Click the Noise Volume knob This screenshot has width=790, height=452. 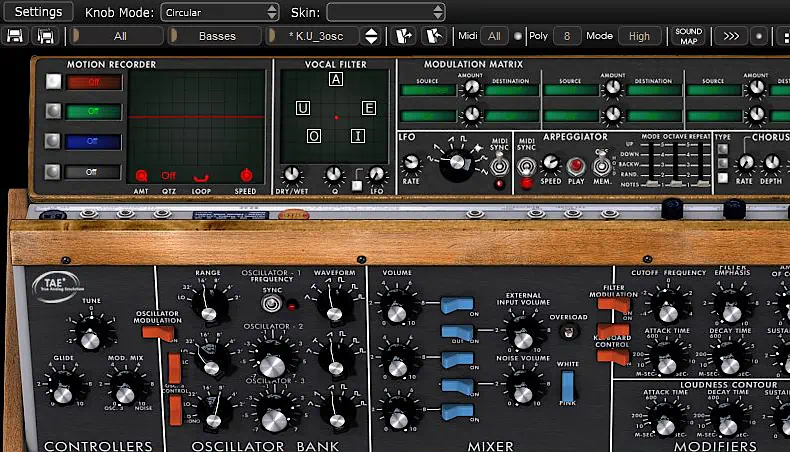click(522, 387)
